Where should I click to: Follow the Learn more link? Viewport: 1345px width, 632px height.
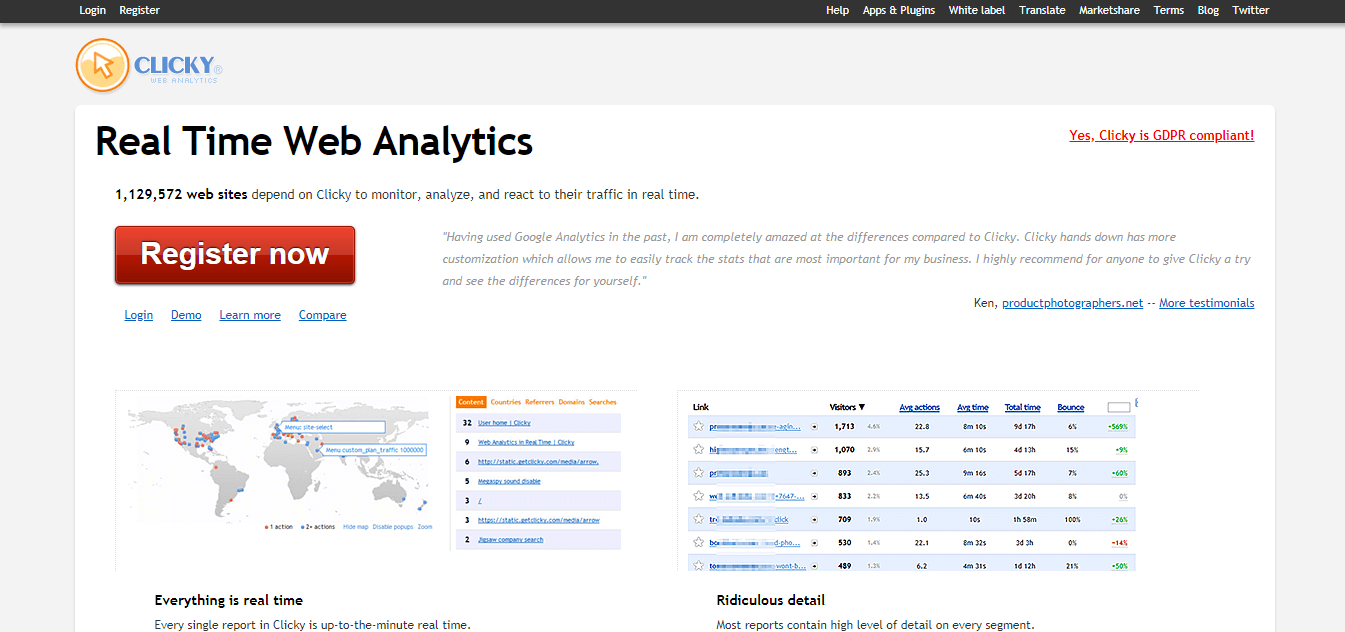(250, 315)
